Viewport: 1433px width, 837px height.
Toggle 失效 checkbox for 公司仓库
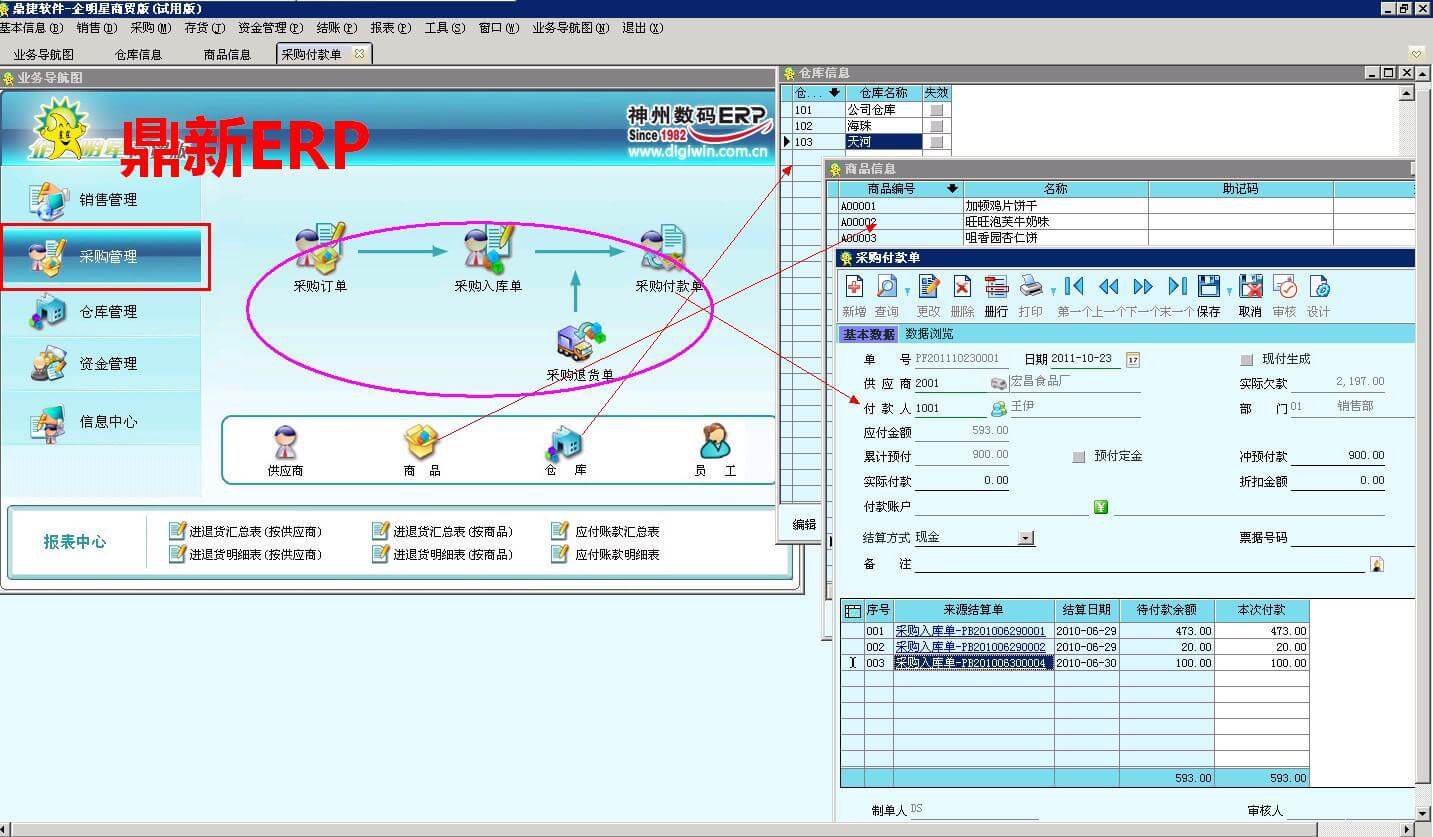pyautogui.click(x=936, y=110)
